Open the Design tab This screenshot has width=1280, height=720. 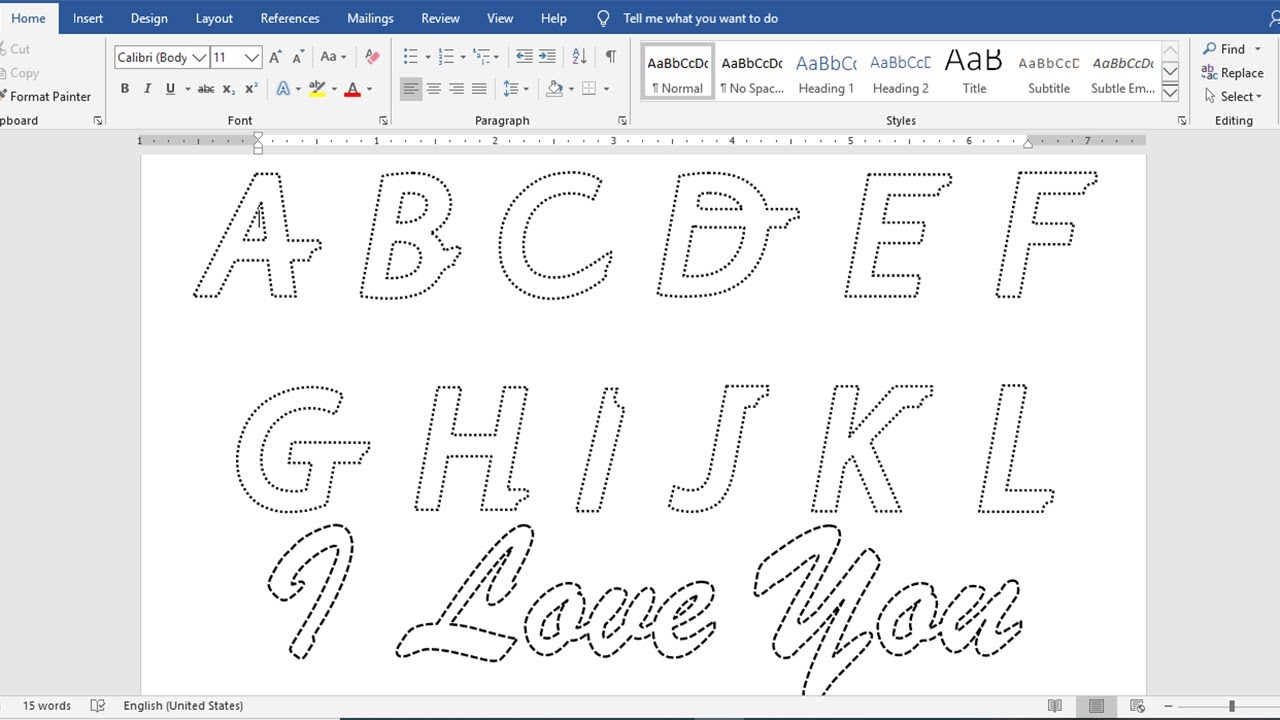(149, 18)
